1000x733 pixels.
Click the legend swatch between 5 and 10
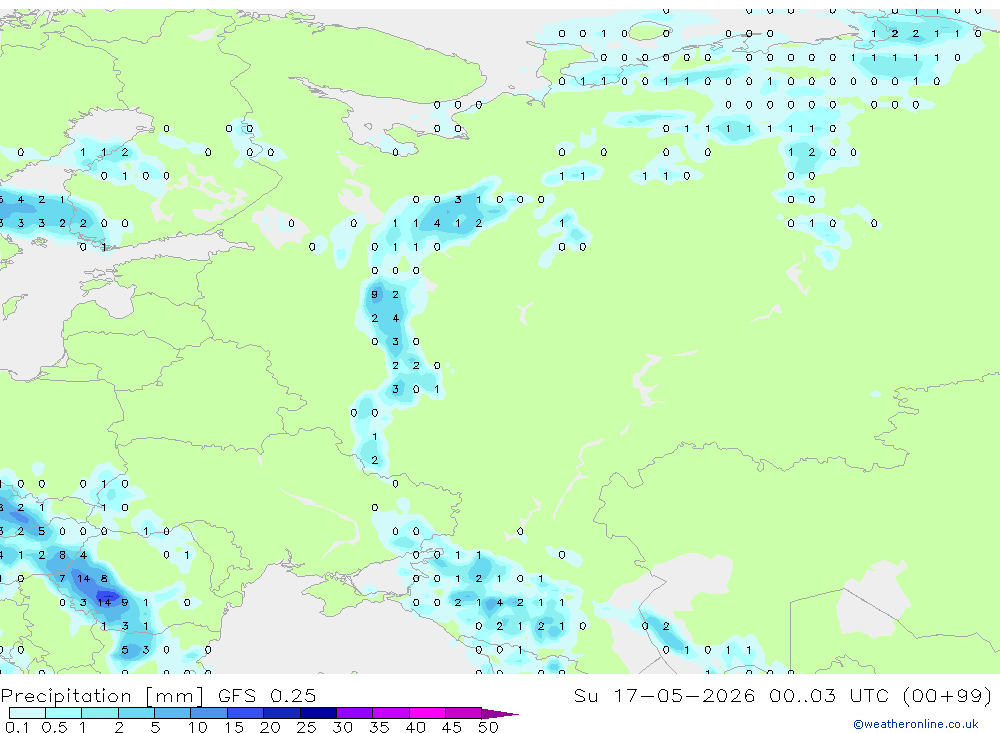(172, 713)
